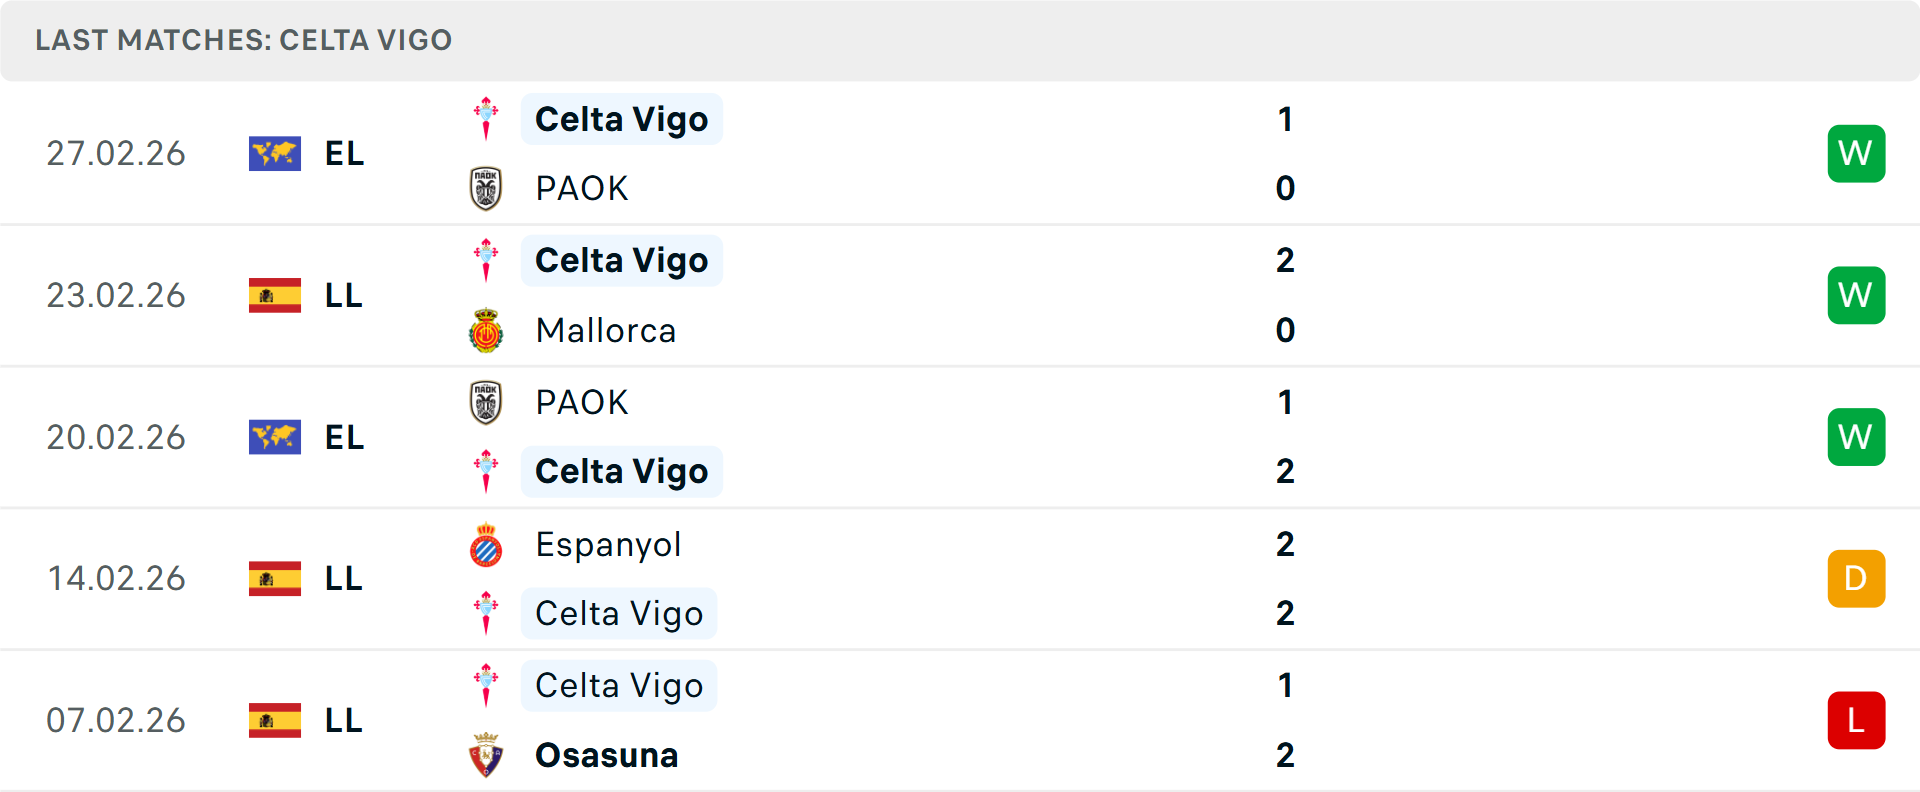Click the PAOK team name in 20.02.26 match
This screenshot has width=1920, height=792.
point(581,402)
